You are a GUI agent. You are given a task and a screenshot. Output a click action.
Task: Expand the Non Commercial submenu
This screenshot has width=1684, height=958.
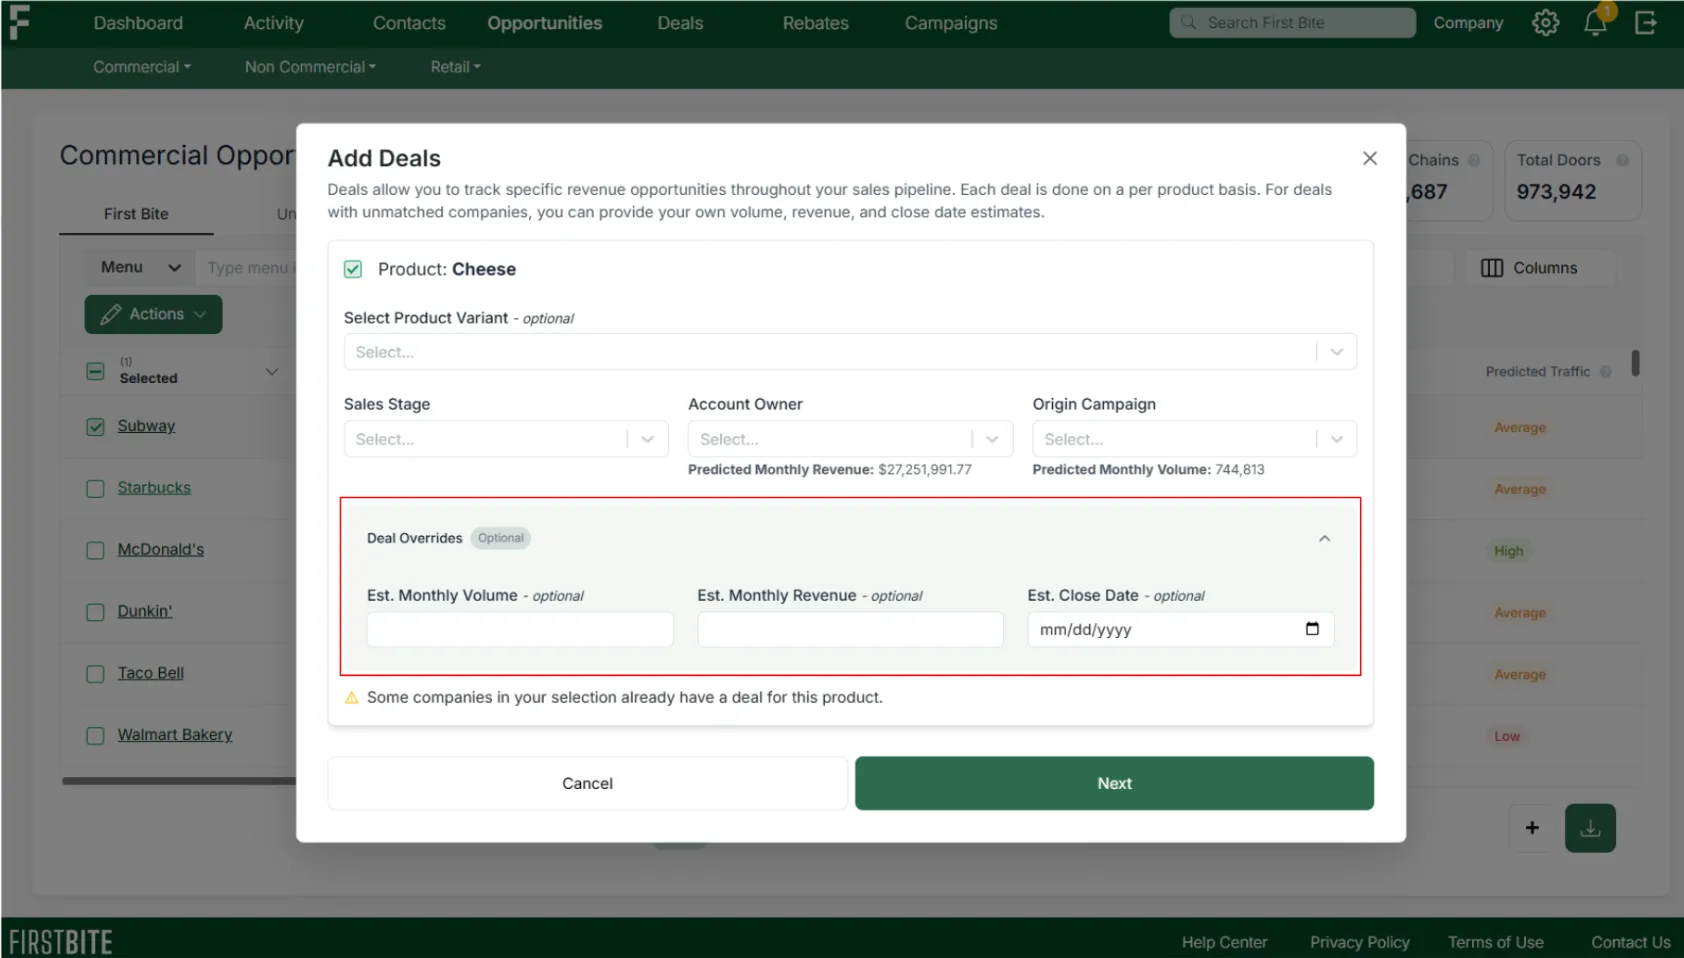click(310, 67)
